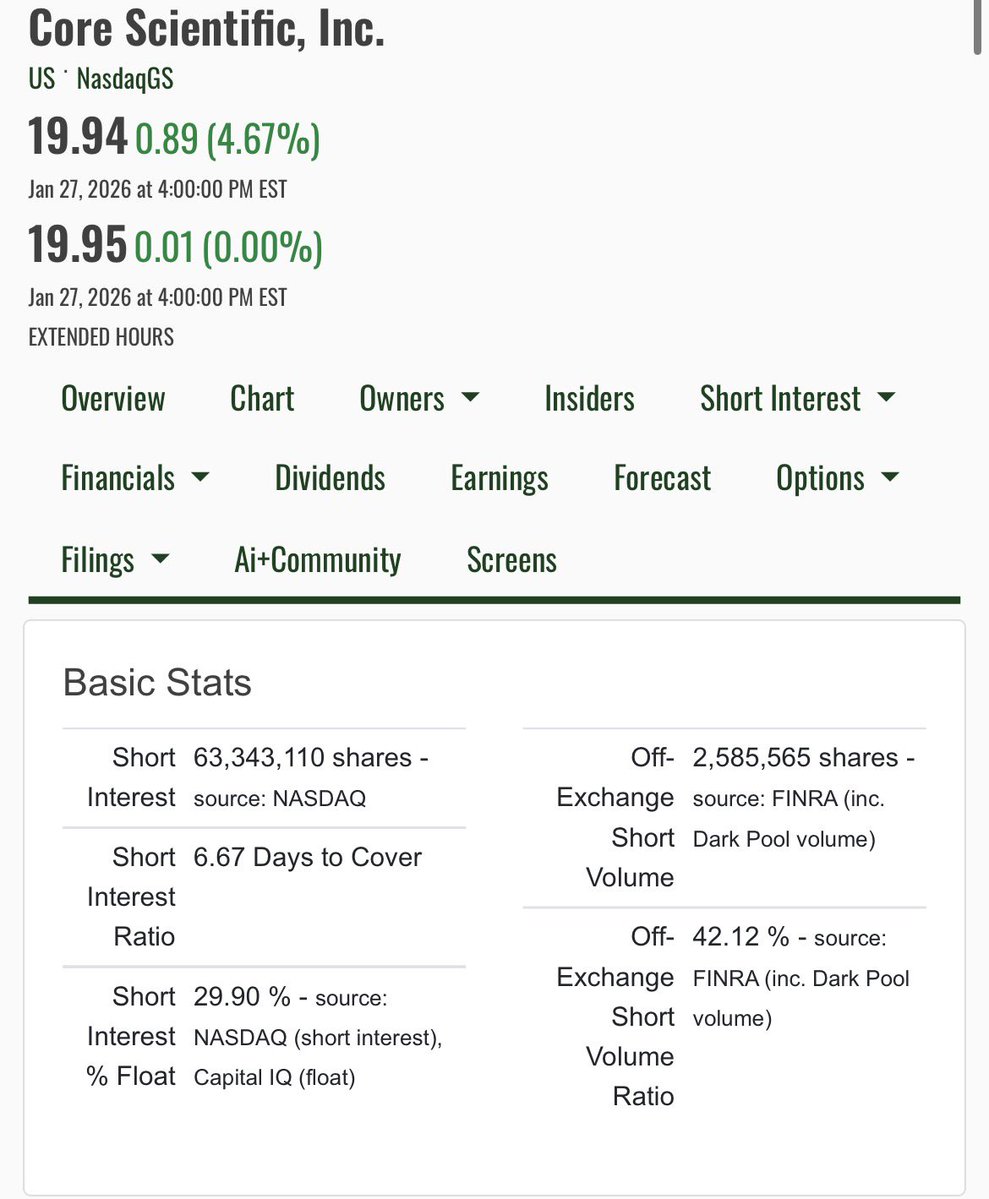989x1199 pixels.
Task: Expand the Short Interest dropdown
Action: coord(797,398)
